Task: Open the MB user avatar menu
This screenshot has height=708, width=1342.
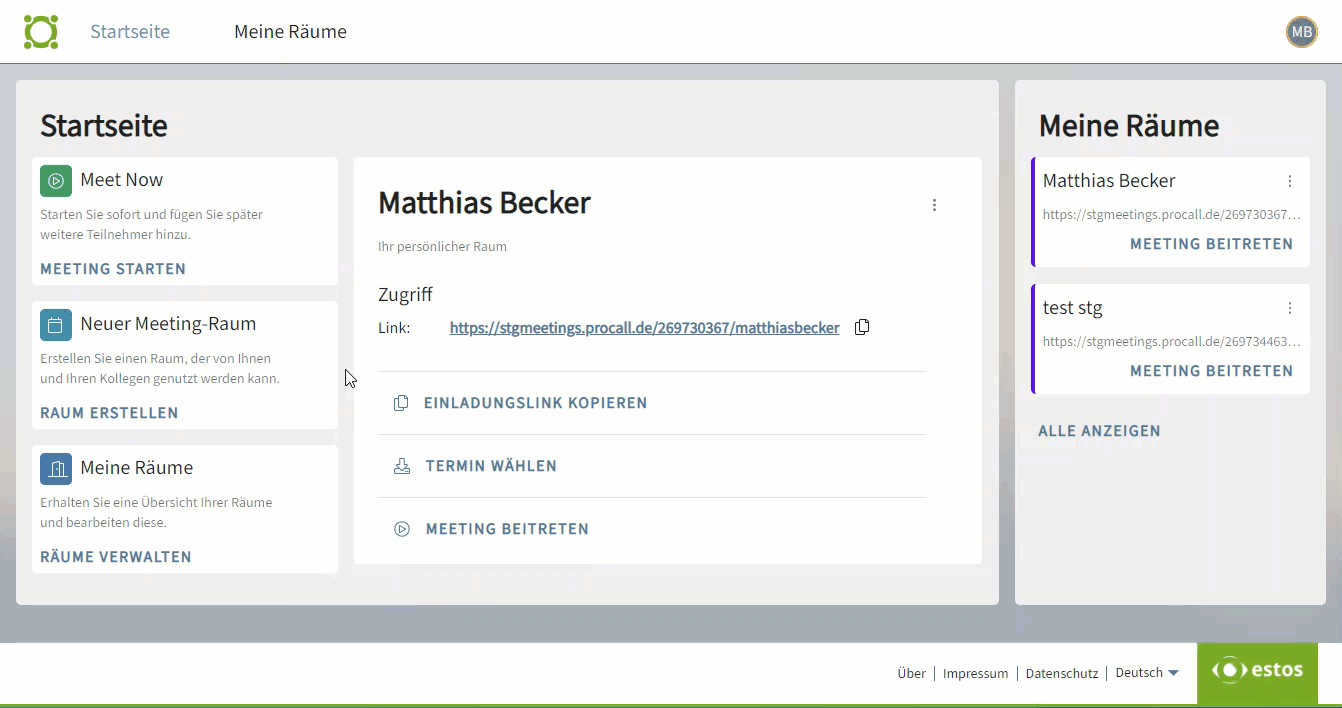Action: click(1301, 32)
